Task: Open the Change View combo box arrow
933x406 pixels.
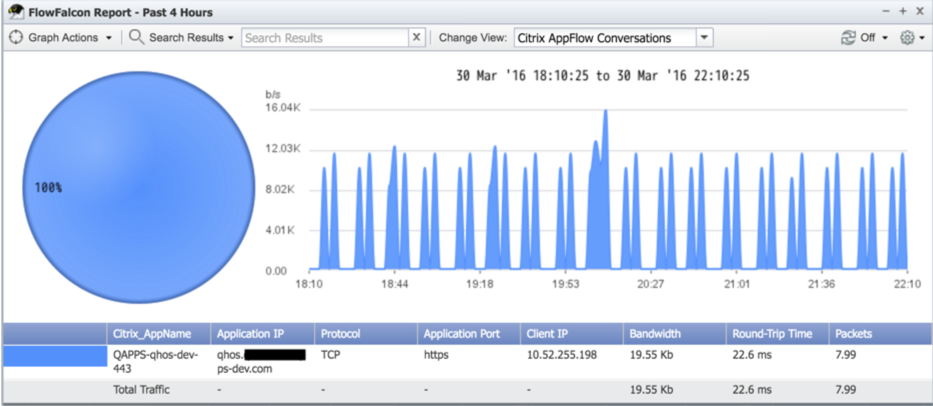Action: 704,38
